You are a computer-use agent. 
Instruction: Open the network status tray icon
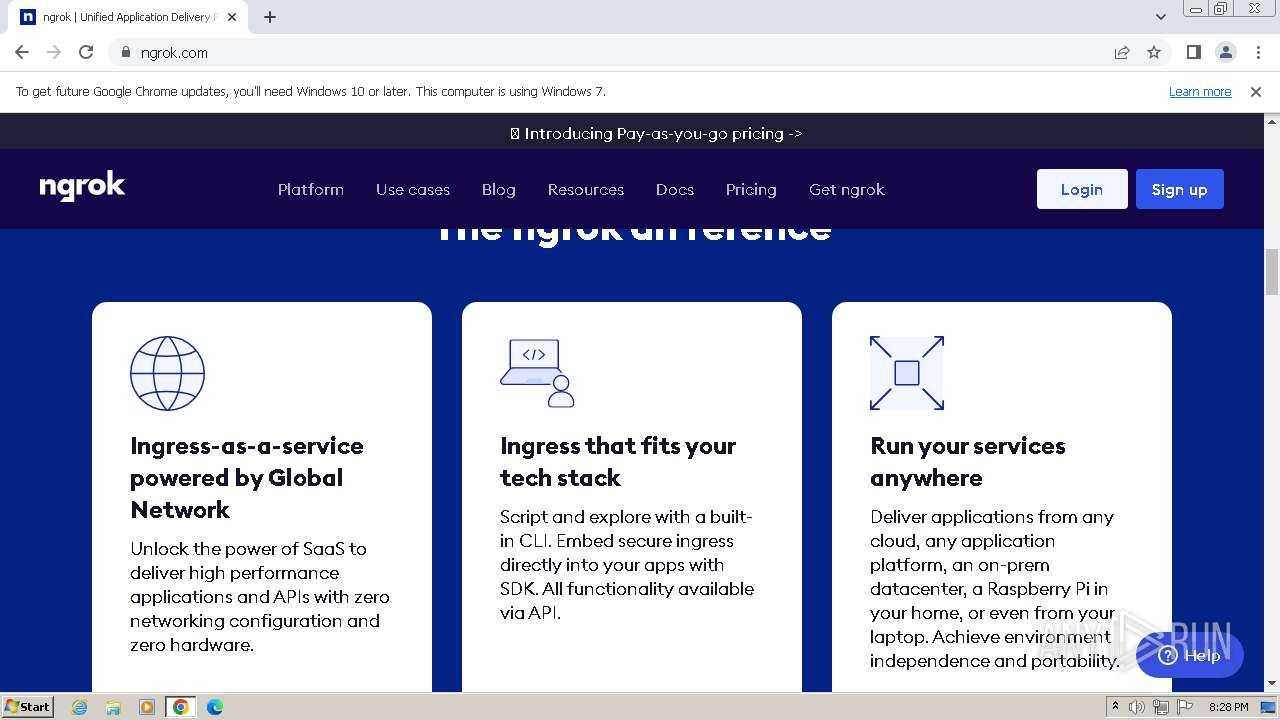click(1161, 707)
